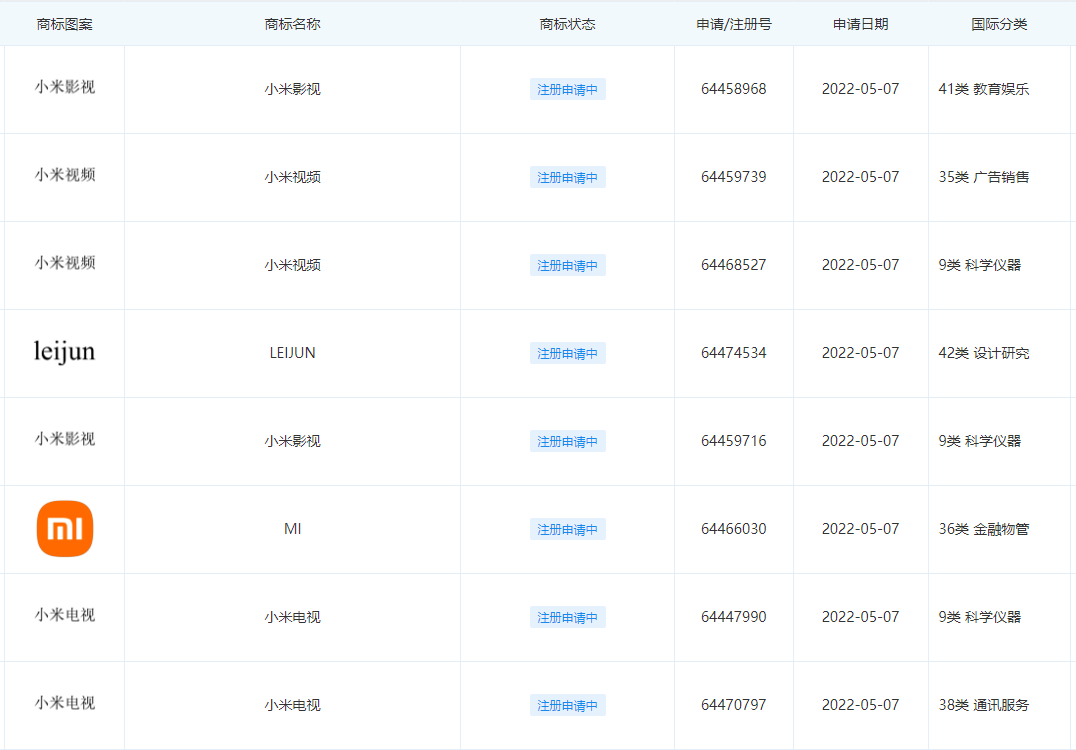Click the 商标图案 column header

click(65, 24)
